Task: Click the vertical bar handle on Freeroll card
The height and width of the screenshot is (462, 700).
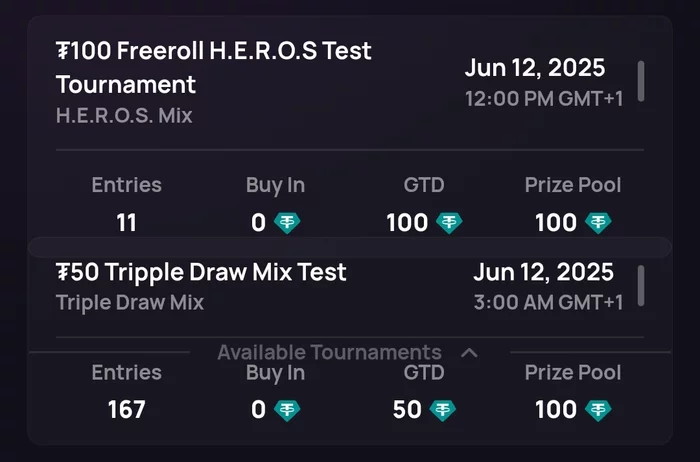Action: [x=641, y=81]
